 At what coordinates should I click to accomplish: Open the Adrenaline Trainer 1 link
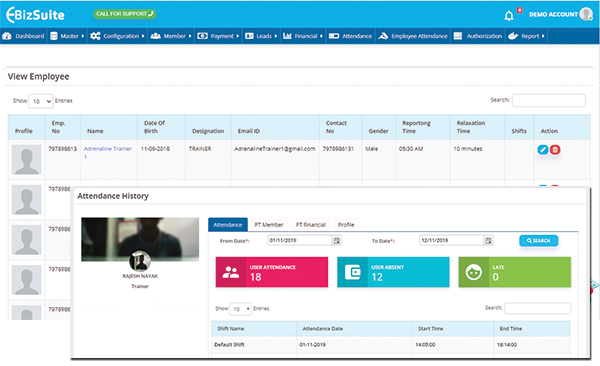108,152
